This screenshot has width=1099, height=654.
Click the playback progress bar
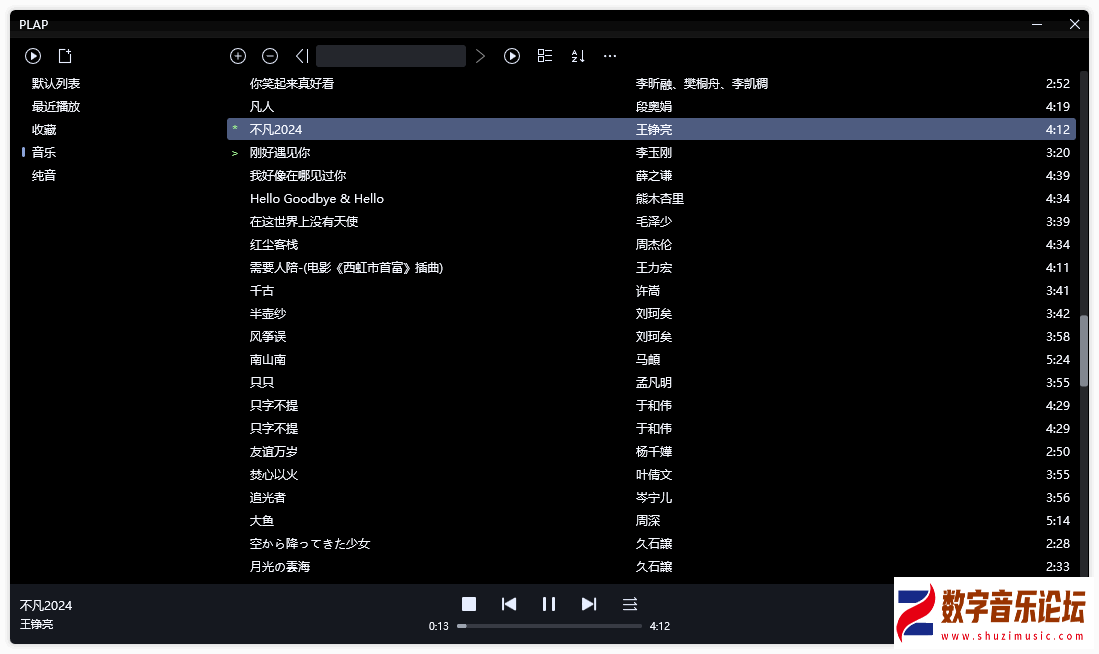(549, 626)
